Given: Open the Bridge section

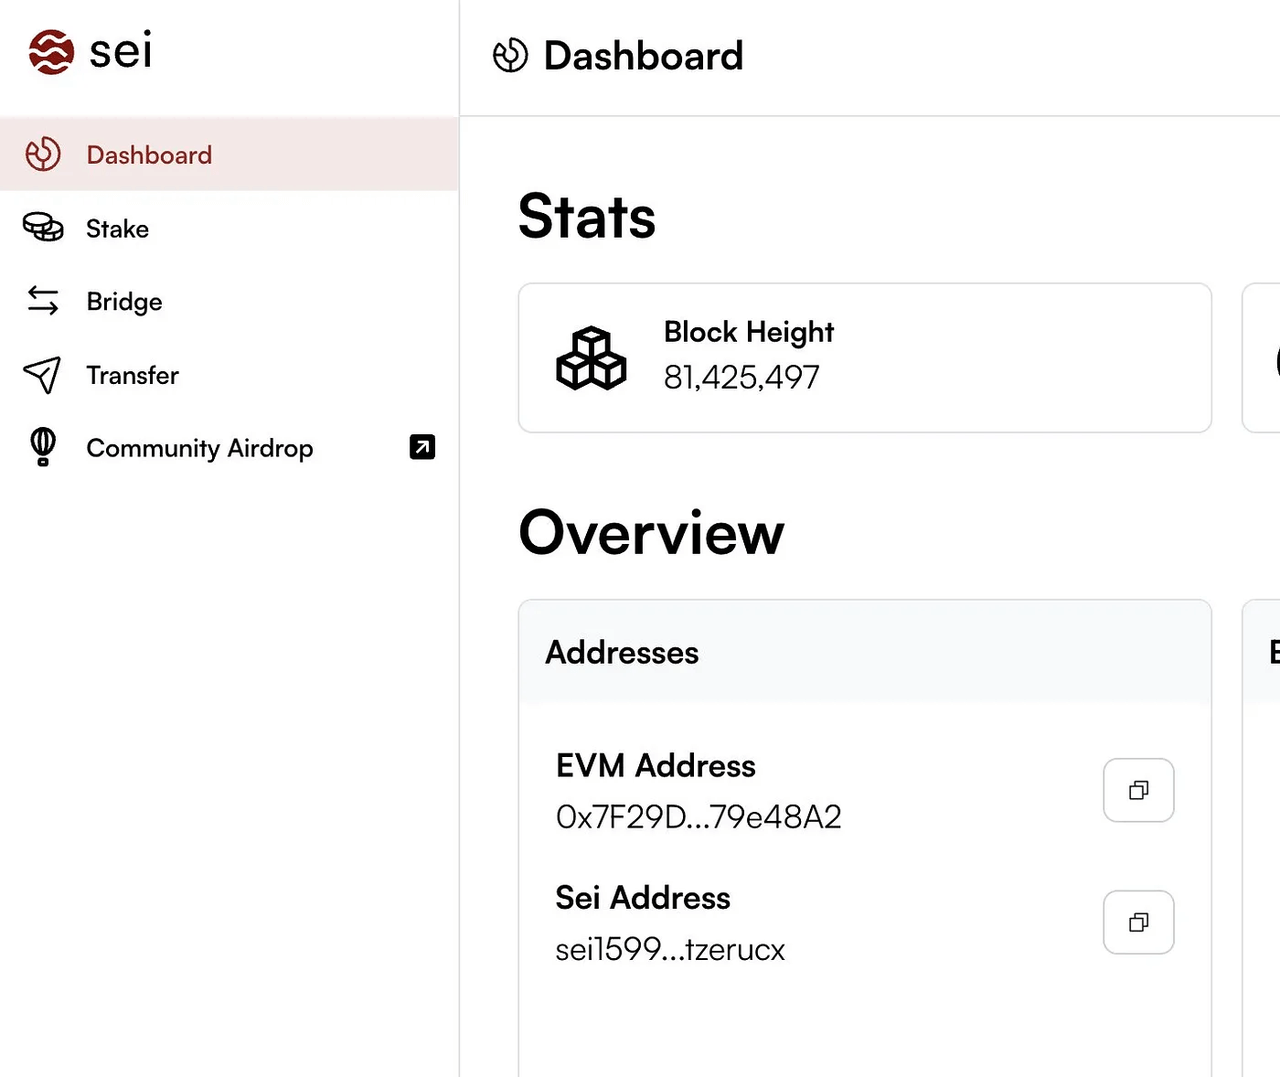Looking at the screenshot, I should click(x=229, y=301).
